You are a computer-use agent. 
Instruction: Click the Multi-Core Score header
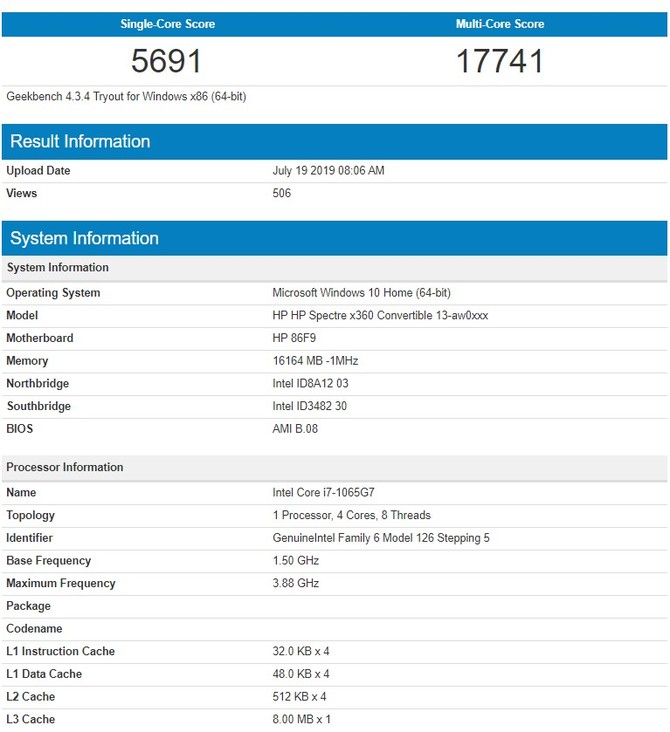(500, 24)
